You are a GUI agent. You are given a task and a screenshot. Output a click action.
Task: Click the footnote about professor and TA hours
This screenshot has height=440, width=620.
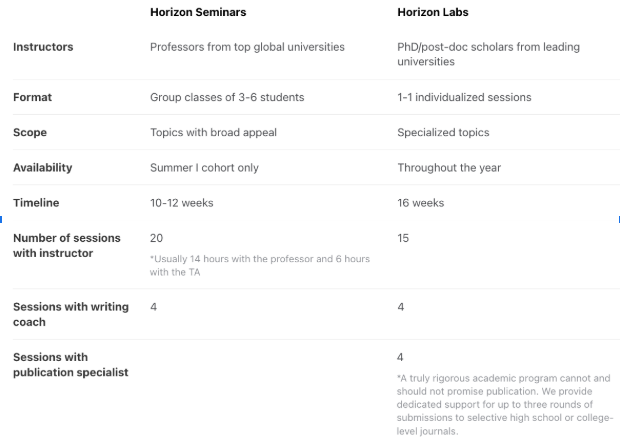[260, 265]
